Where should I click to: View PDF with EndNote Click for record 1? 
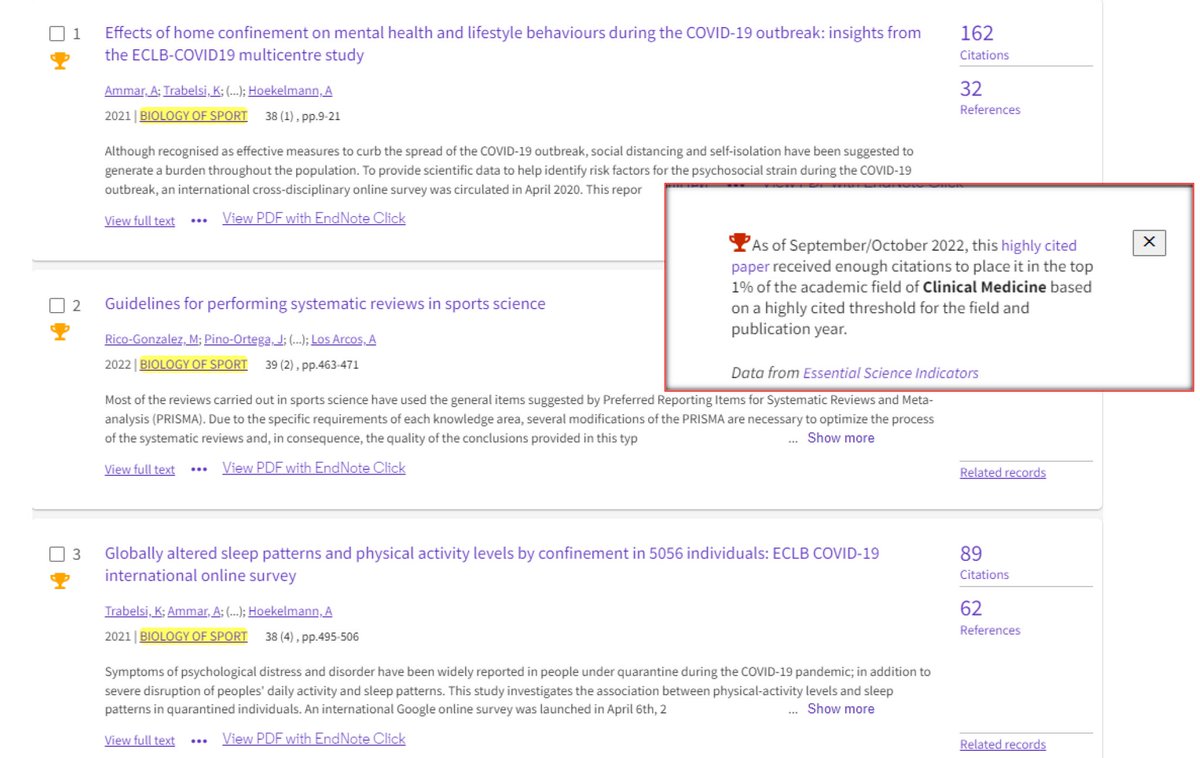(314, 218)
